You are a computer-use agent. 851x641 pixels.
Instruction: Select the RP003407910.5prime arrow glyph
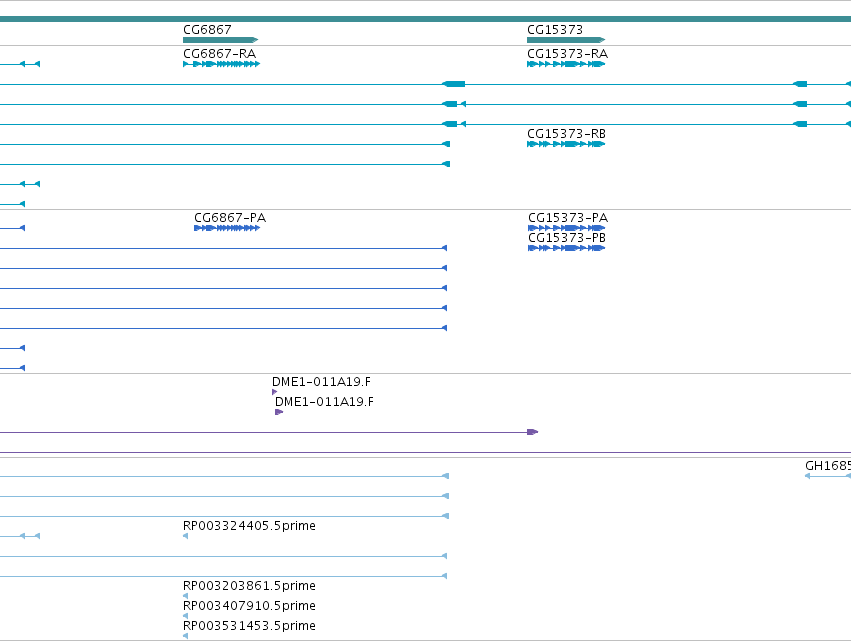point(186,616)
